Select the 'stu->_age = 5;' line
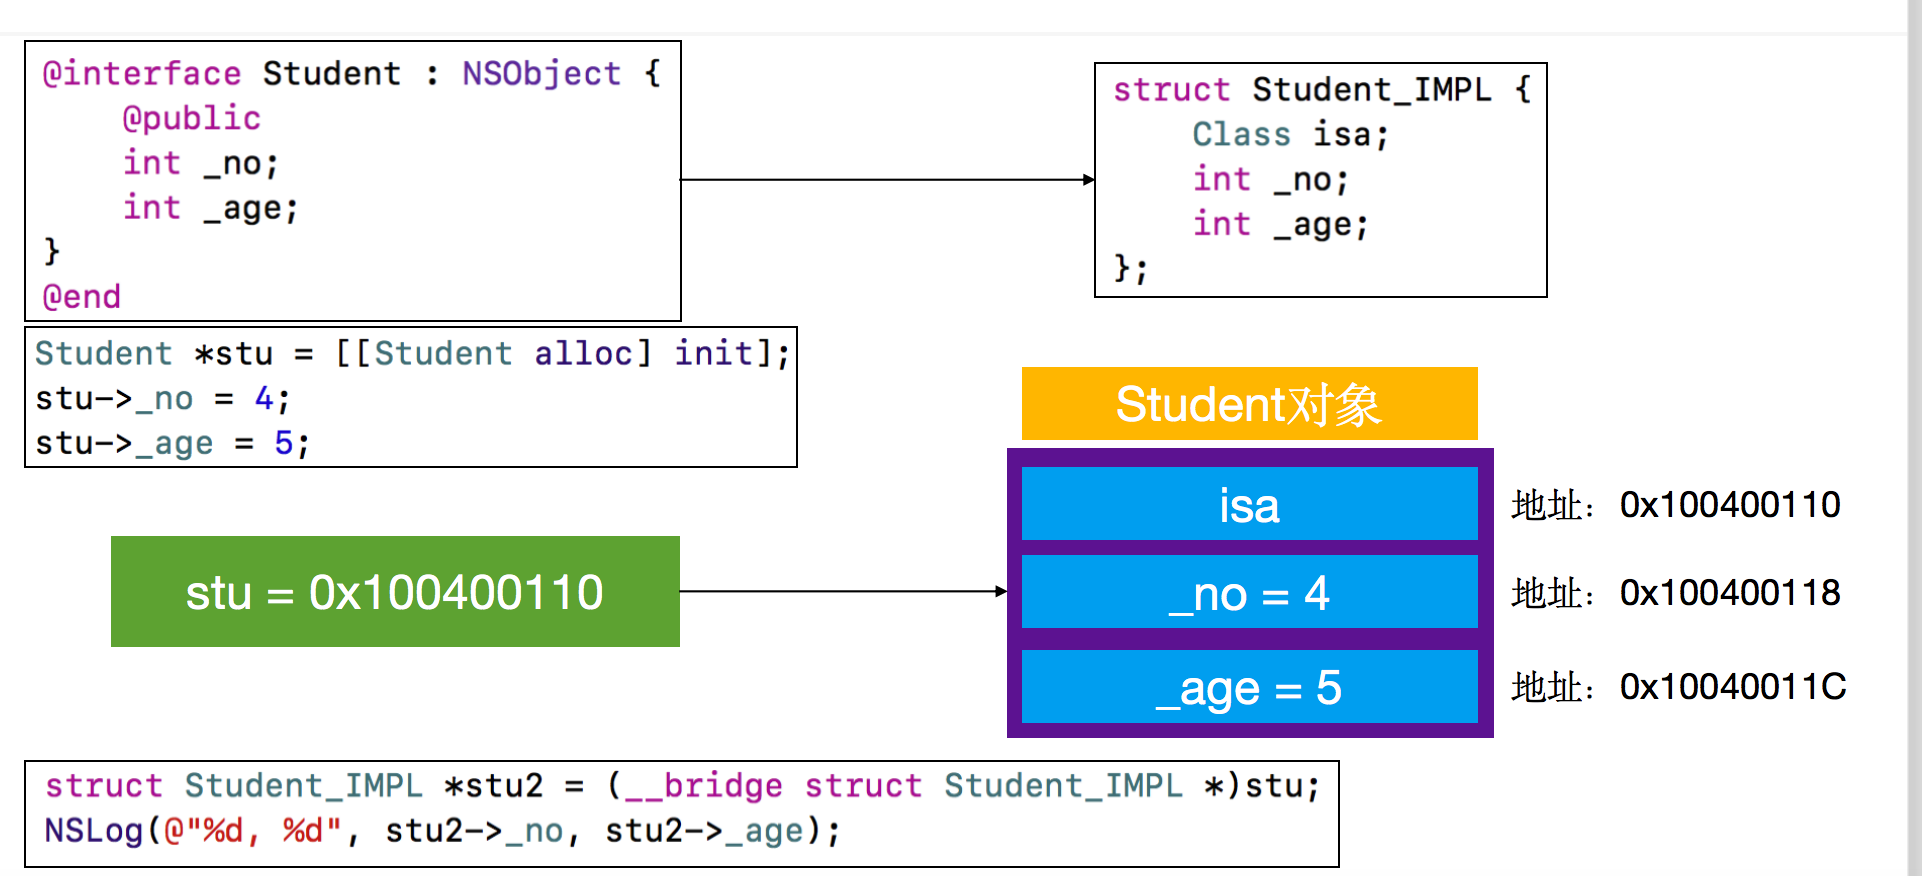This screenshot has width=1922, height=876. click(172, 443)
